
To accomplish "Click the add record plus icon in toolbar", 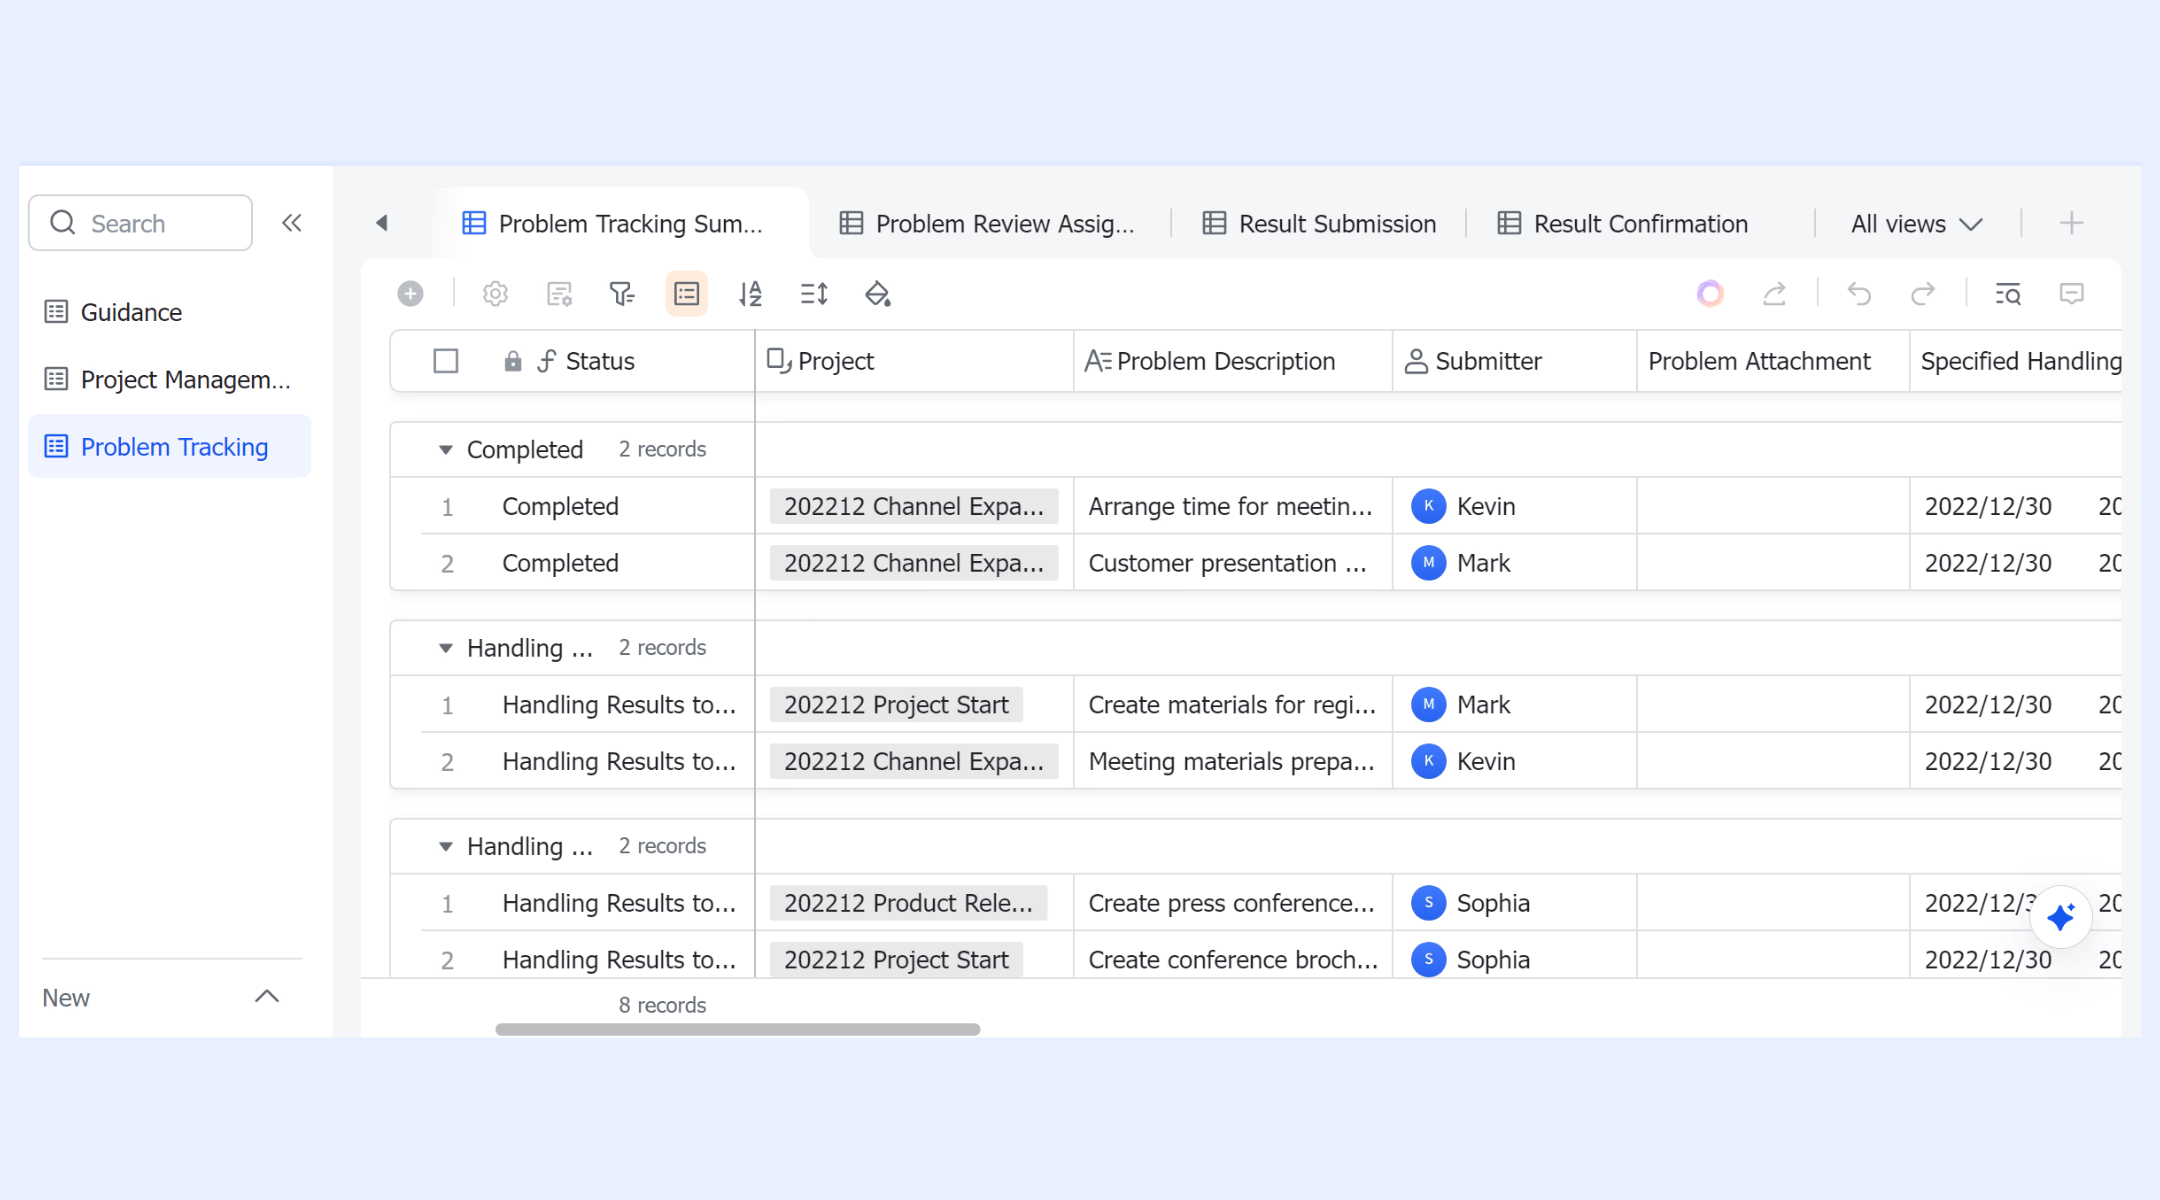I will click(410, 294).
